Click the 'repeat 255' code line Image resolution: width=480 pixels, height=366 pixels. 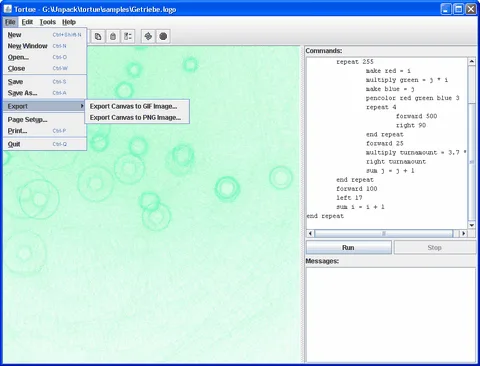(x=355, y=62)
